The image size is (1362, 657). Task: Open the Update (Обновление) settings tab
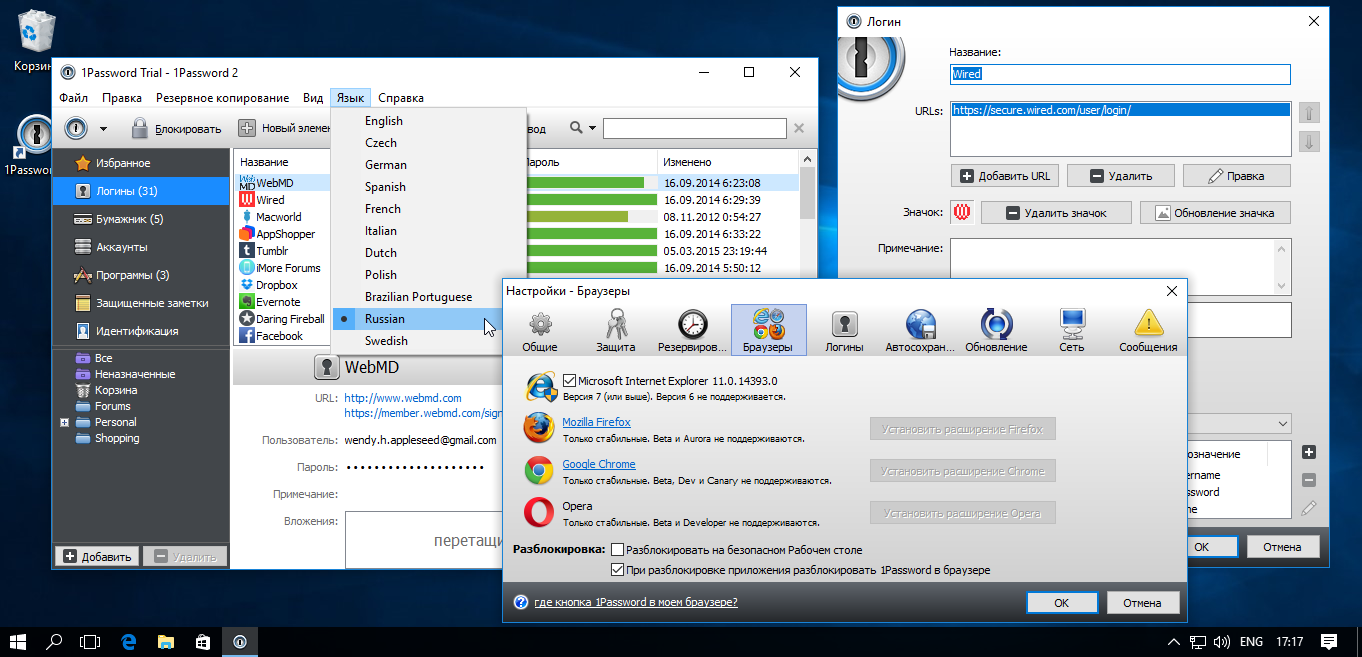coord(996,331)
